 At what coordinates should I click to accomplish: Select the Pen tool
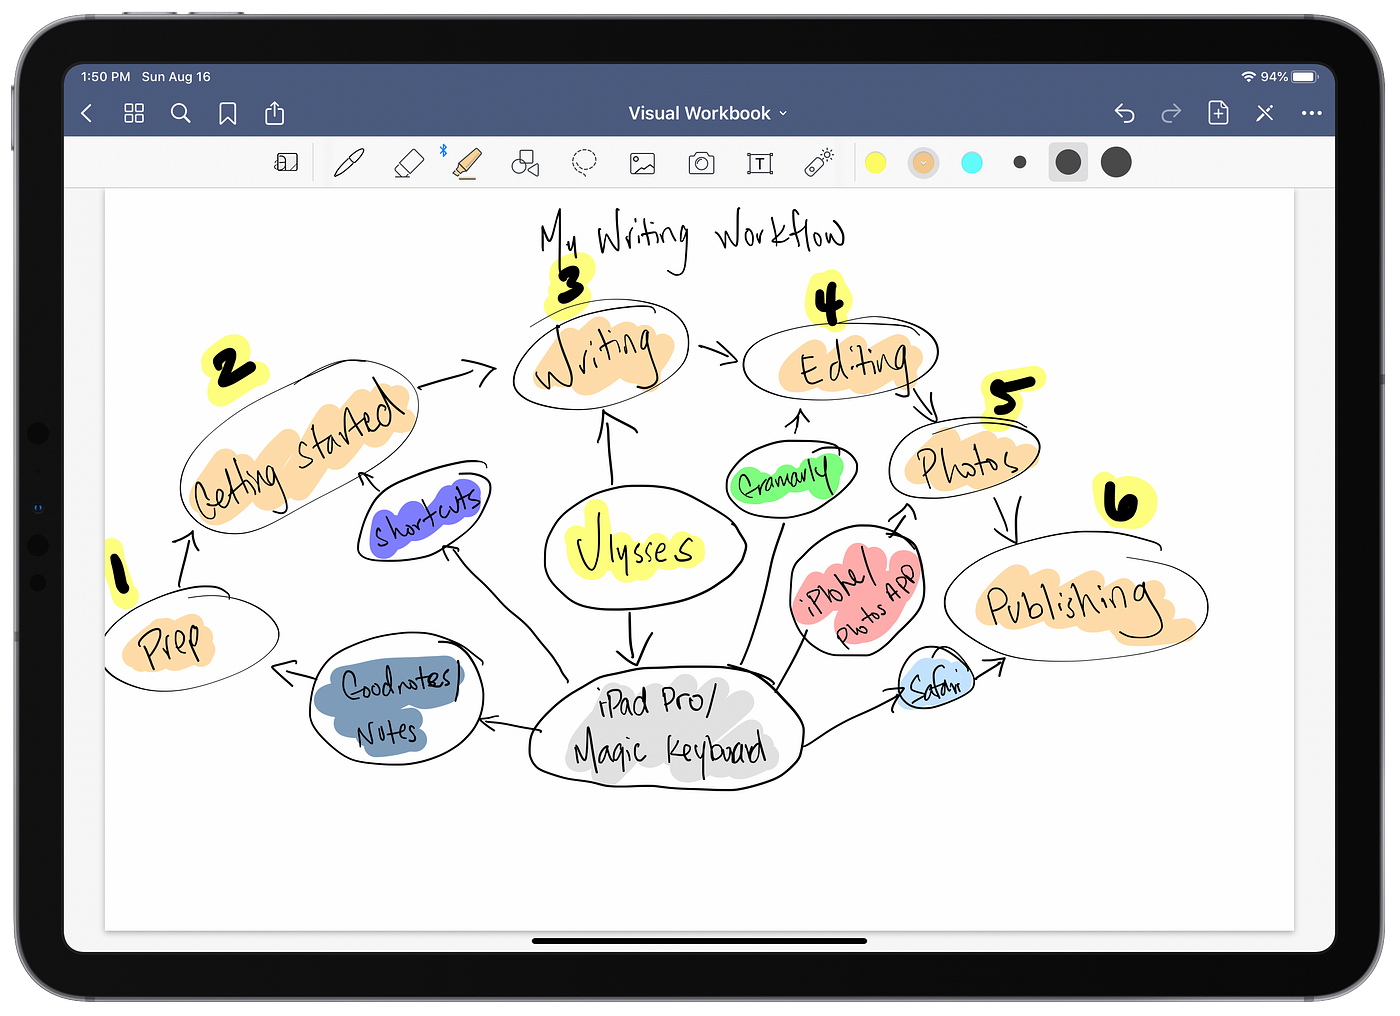pos(349,163)
